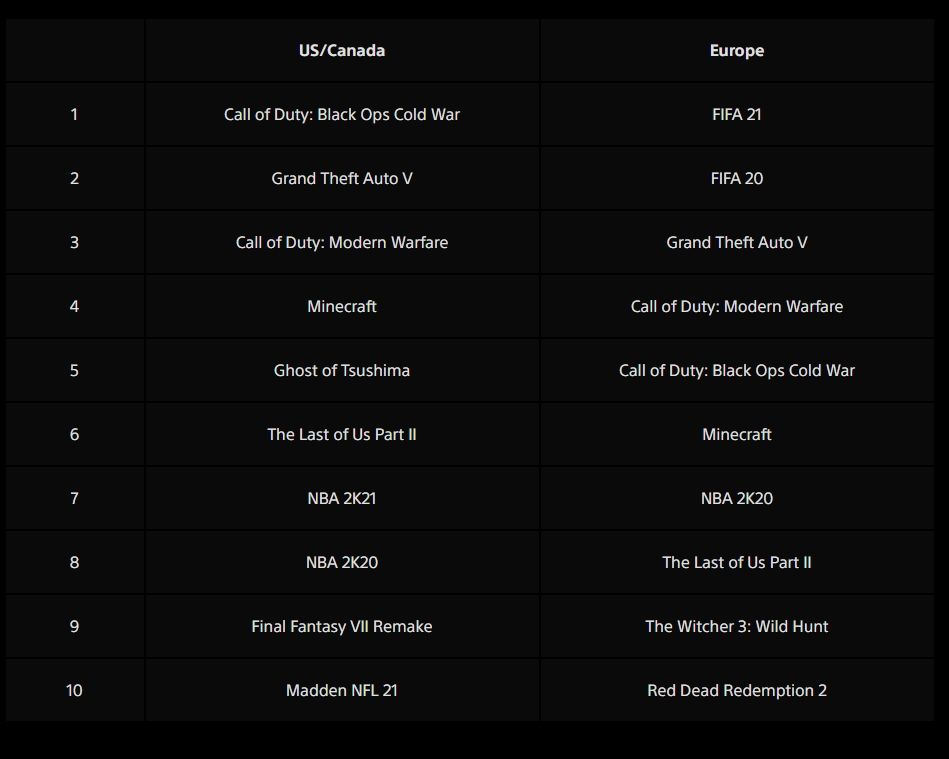
Task: Click the US/Canada column header
Action: (341, 50)
